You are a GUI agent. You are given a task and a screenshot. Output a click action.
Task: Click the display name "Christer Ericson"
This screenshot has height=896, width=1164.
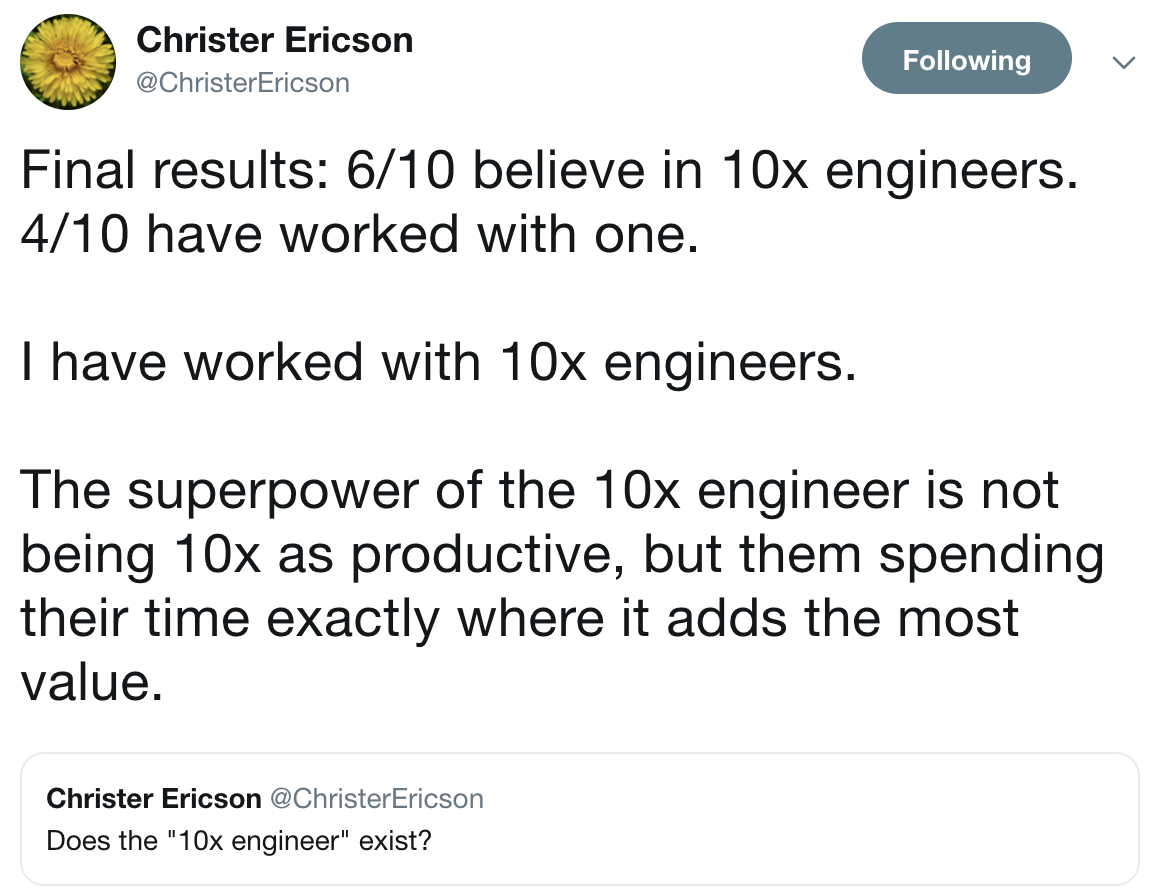click(276, 40)
